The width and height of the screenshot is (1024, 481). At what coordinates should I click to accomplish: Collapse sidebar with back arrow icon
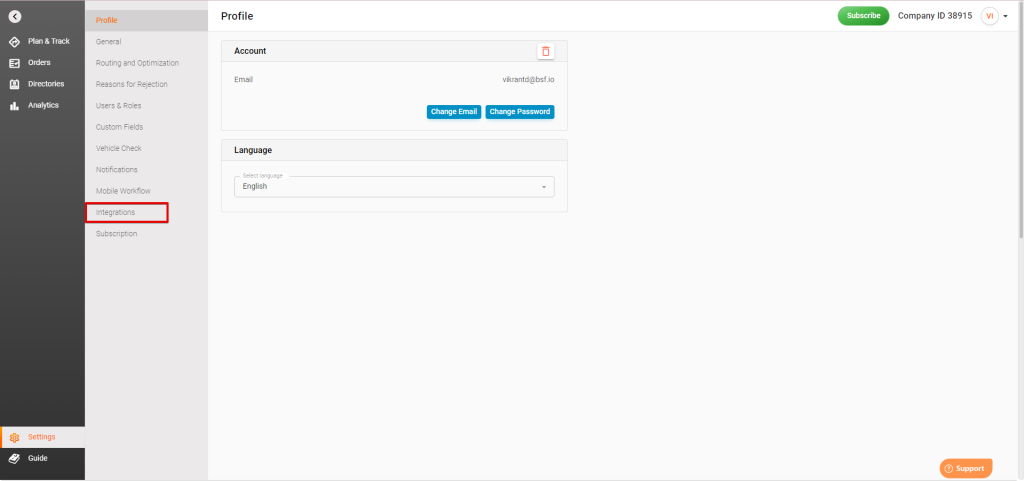[14, 15]
